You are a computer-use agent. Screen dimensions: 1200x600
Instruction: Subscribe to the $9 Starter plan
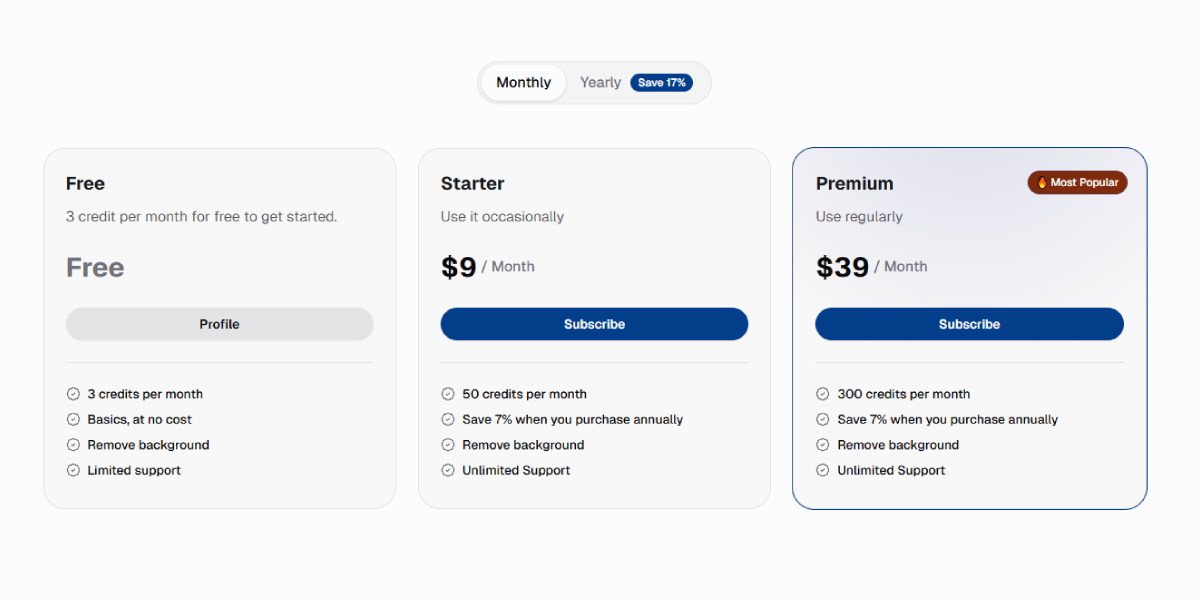(x=594, y=324)
